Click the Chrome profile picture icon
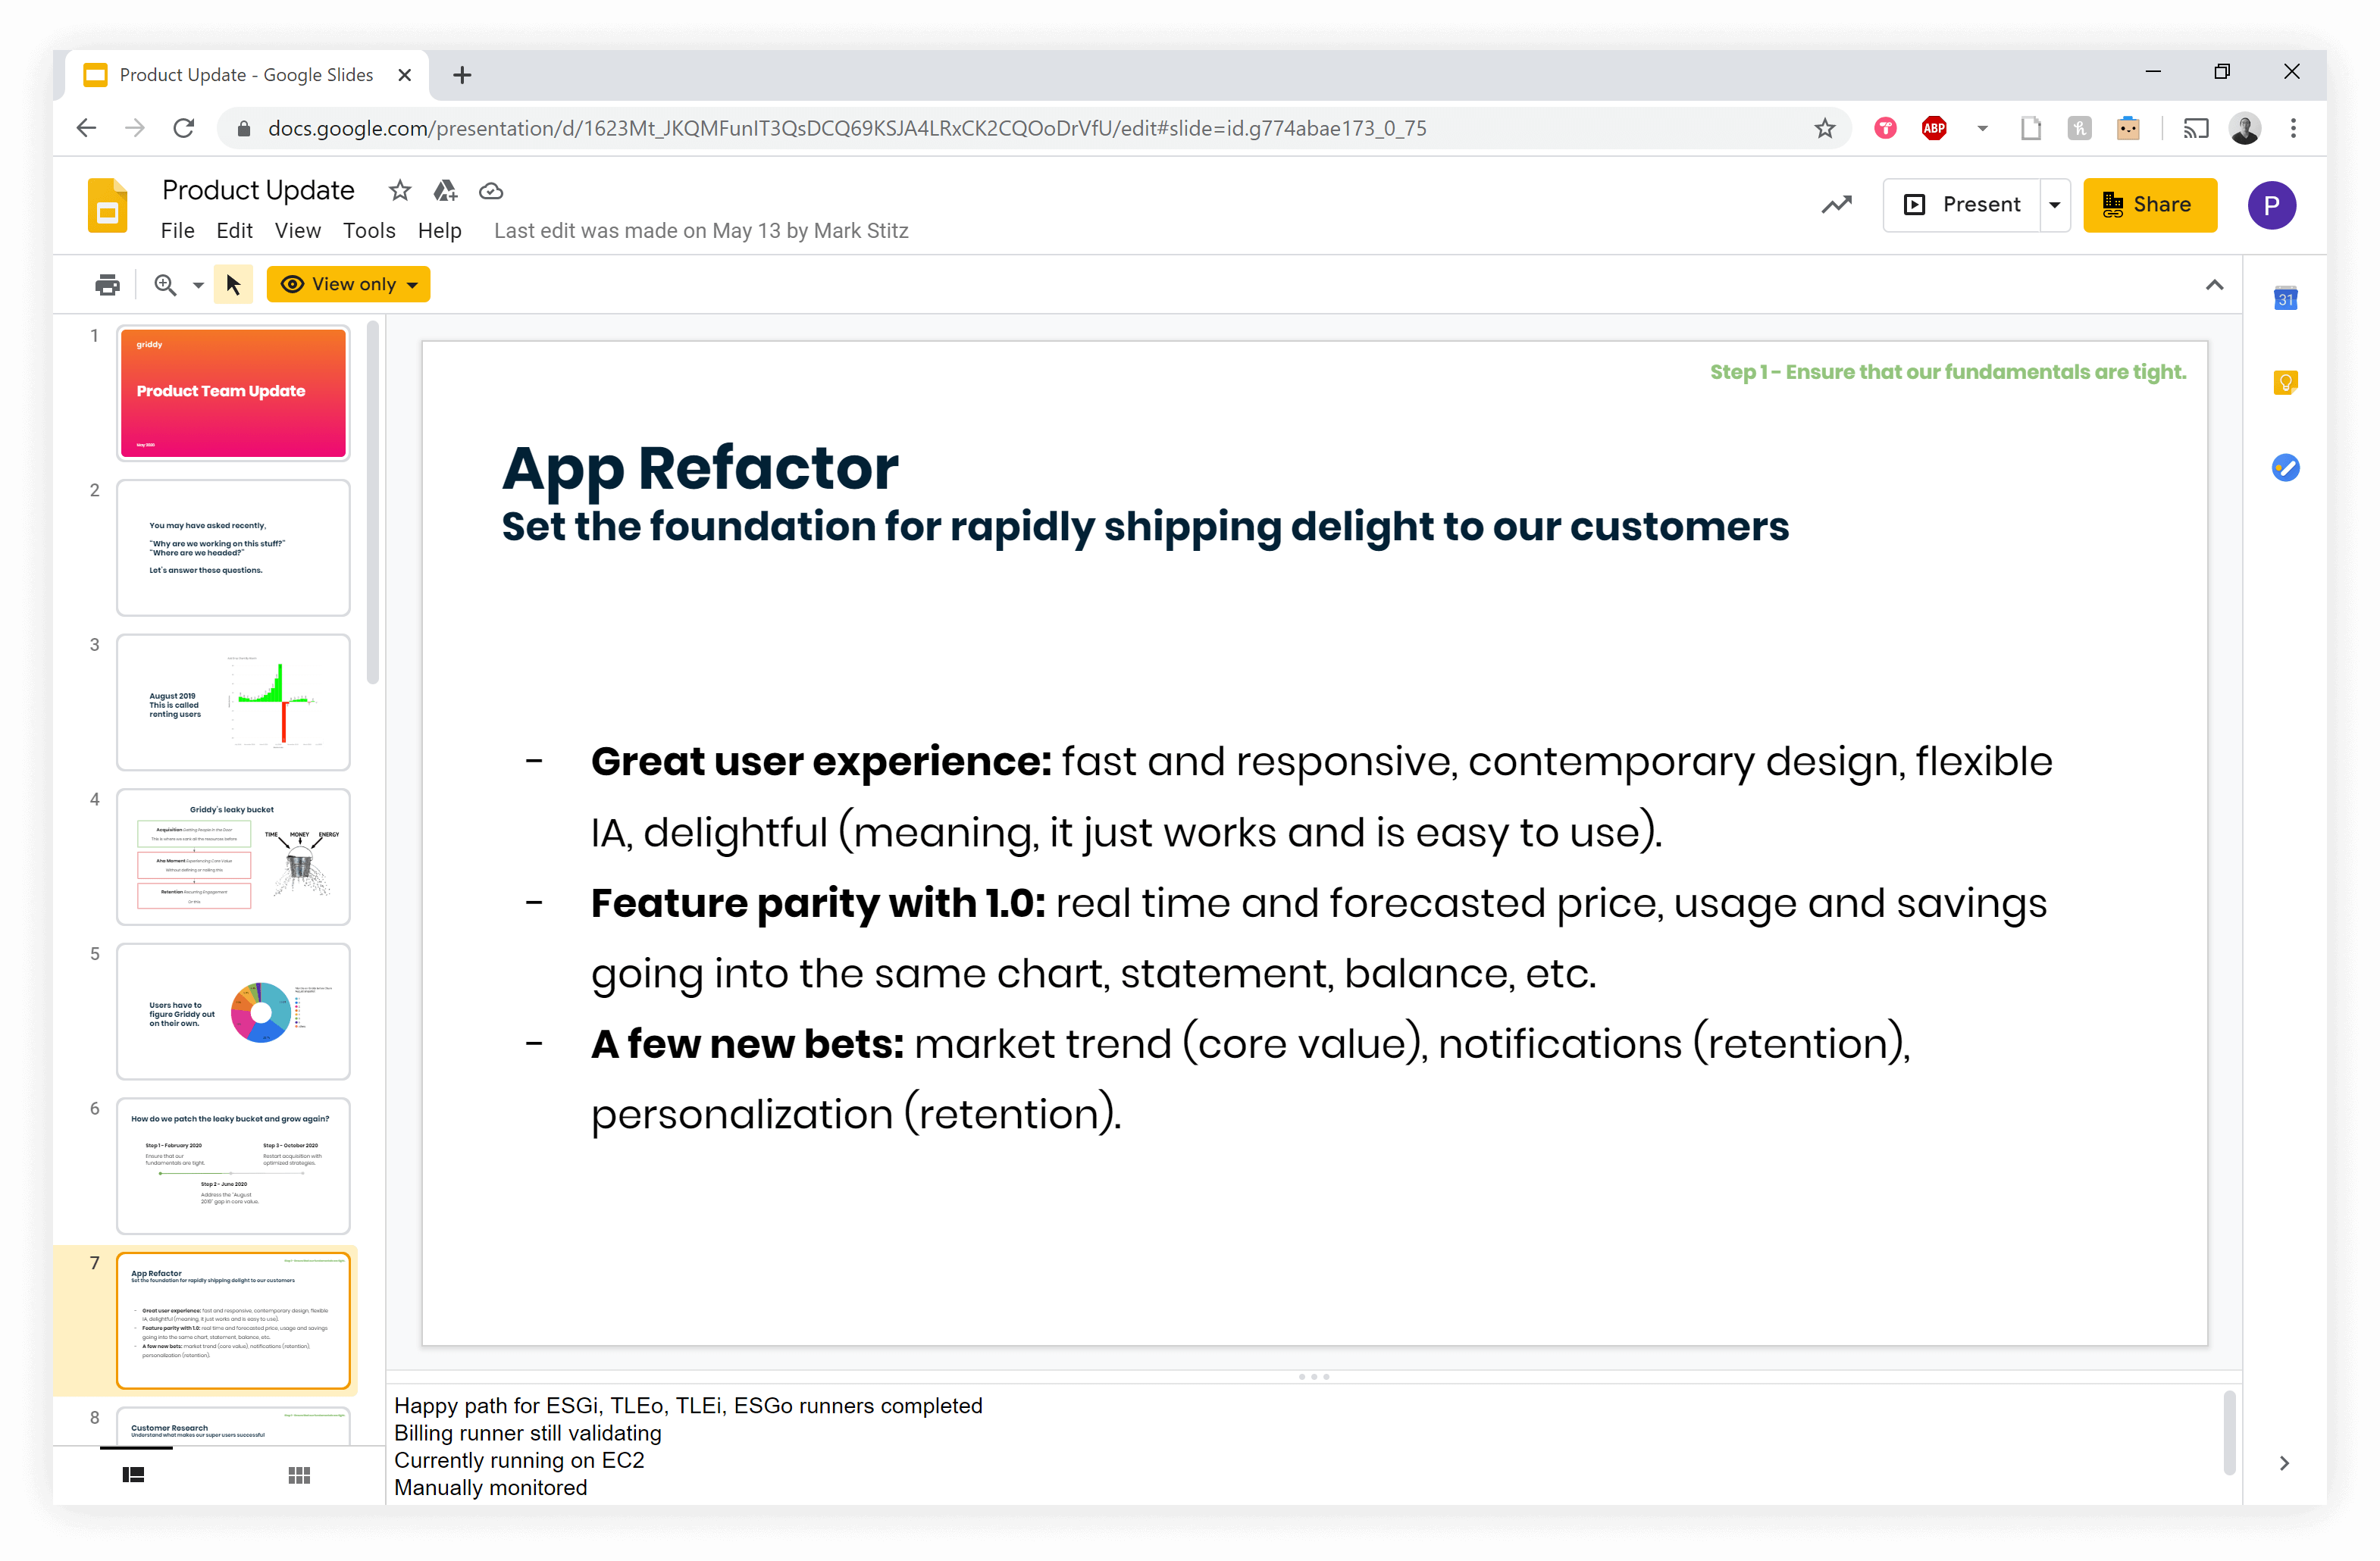 pos(2245,128)
